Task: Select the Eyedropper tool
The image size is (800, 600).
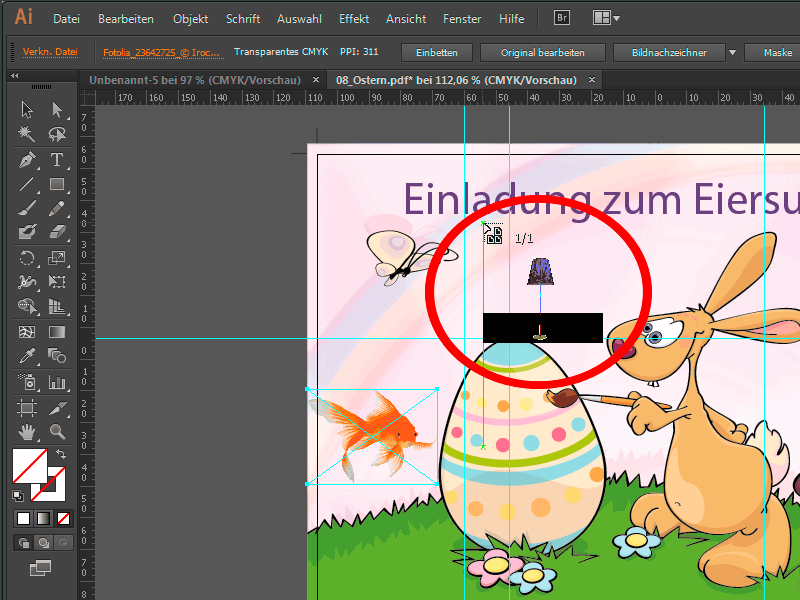Action: (27, 356)
